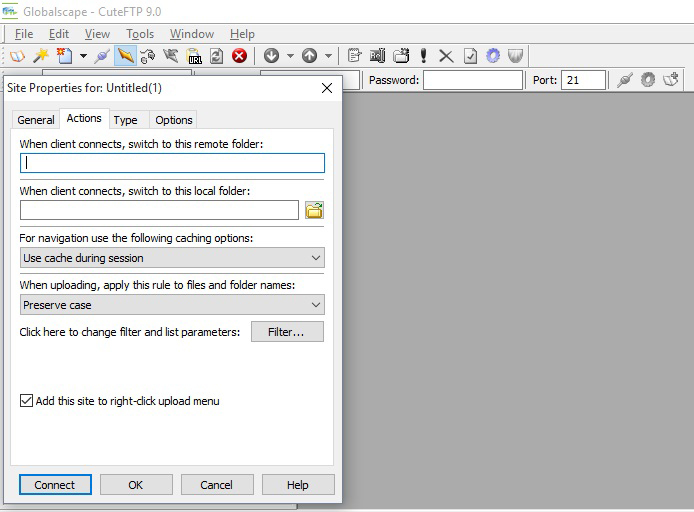Click the Cancel button
This screenshot has width=694, height=512.
[x=217, y=485]
